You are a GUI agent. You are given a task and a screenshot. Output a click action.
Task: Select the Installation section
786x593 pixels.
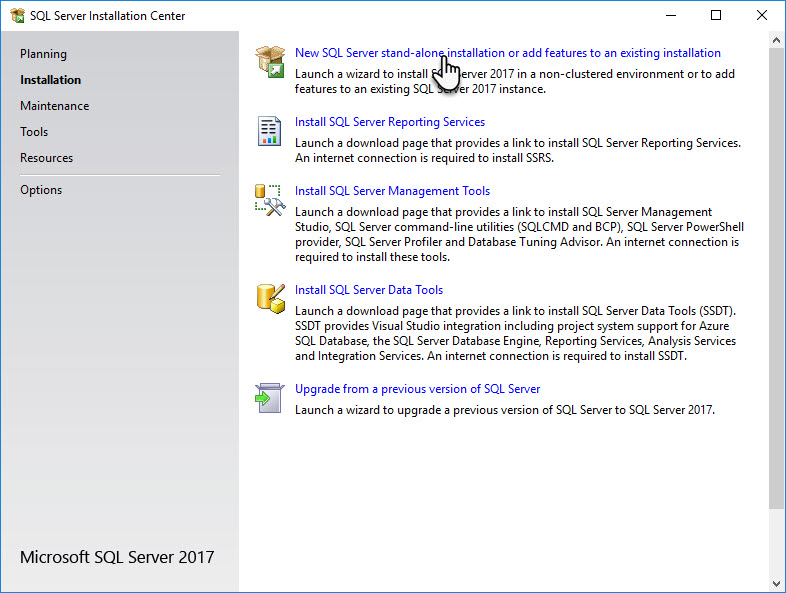(50, 80)
